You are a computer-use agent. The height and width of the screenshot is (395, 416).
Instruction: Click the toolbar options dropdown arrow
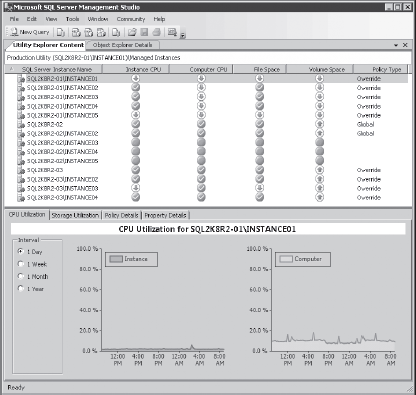[183, 35]
